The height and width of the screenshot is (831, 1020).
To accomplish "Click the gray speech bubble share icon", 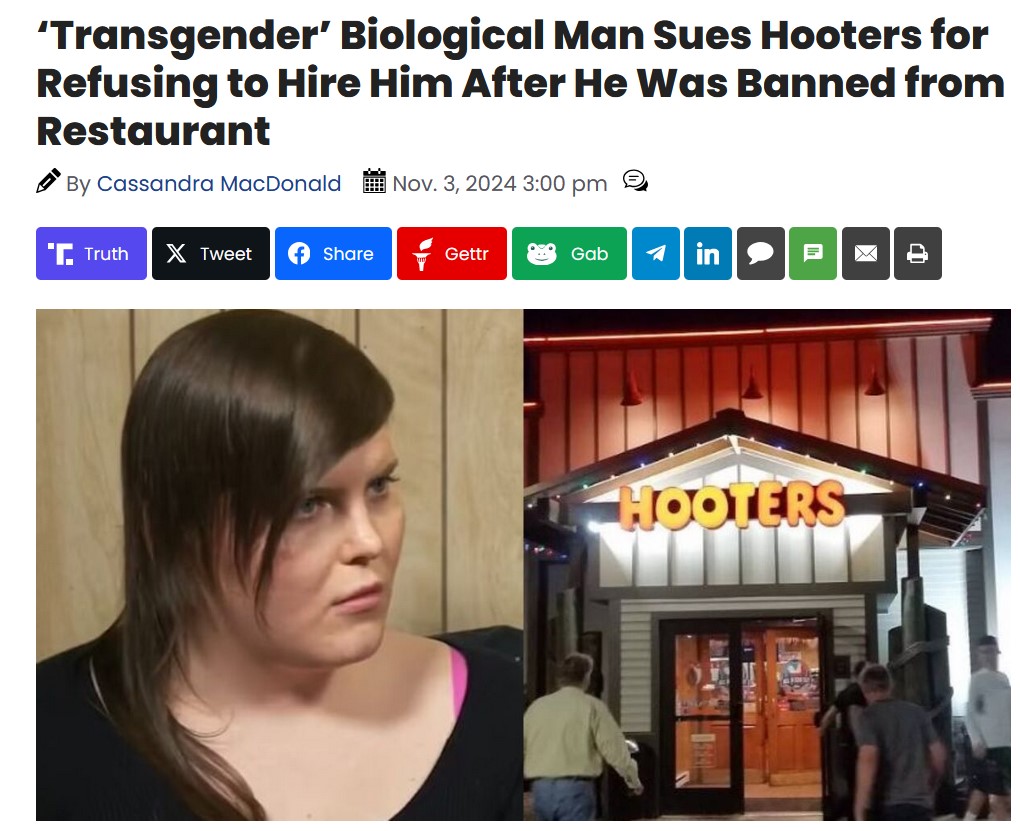I will [760, 254].
